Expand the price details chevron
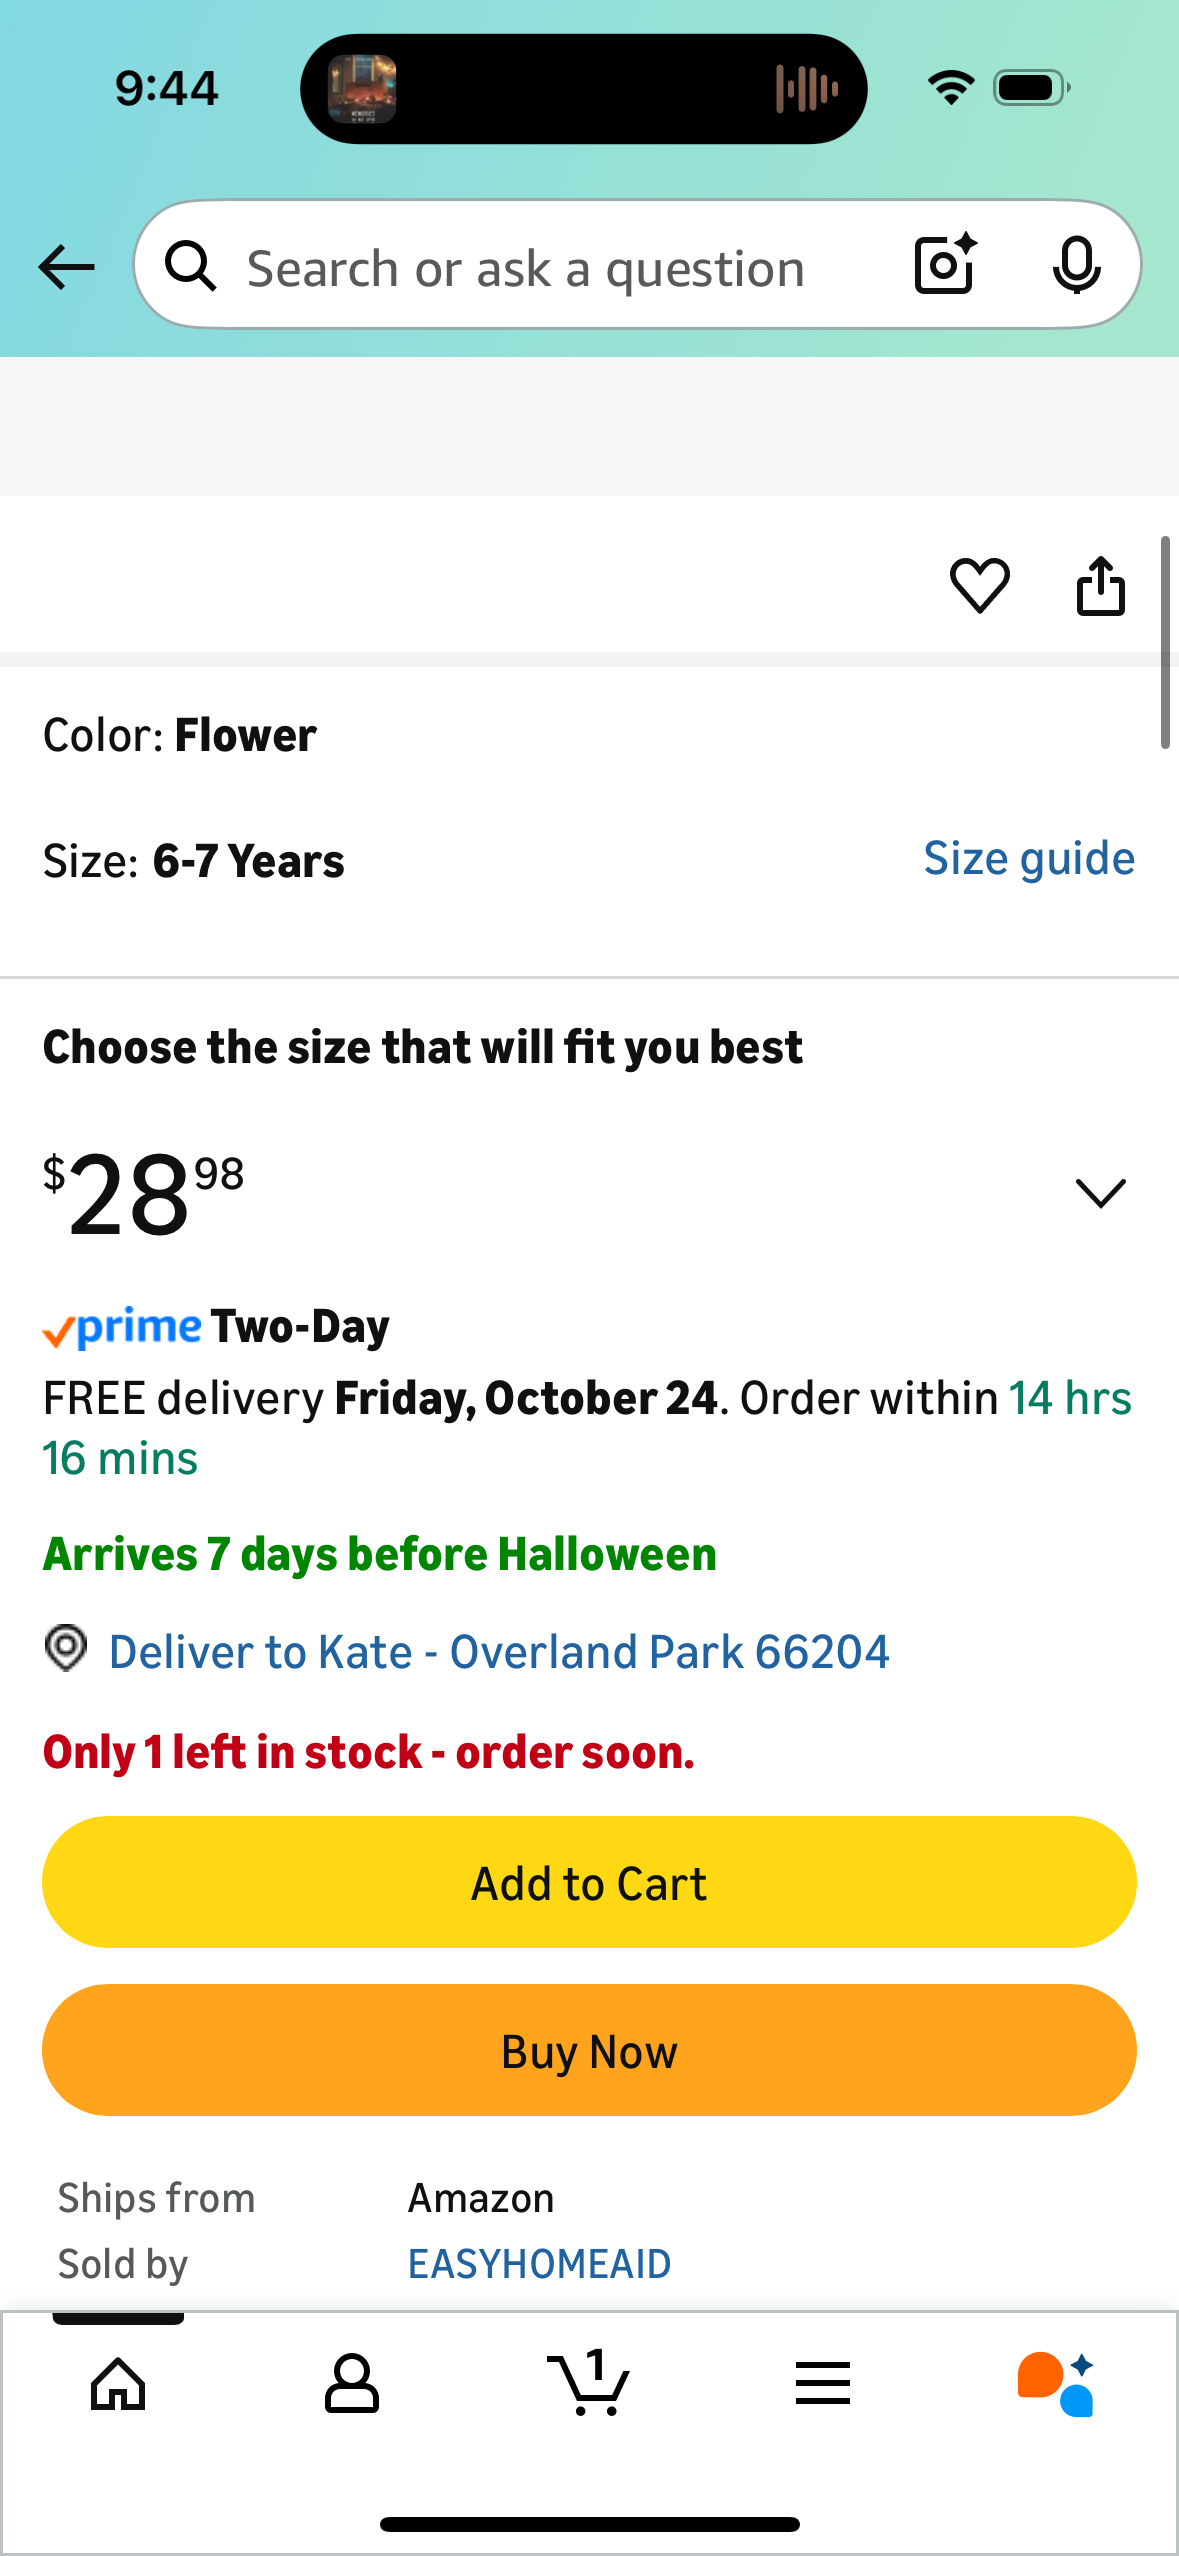The height and width of the screenshot is (2556, 1179). 1100,1192
